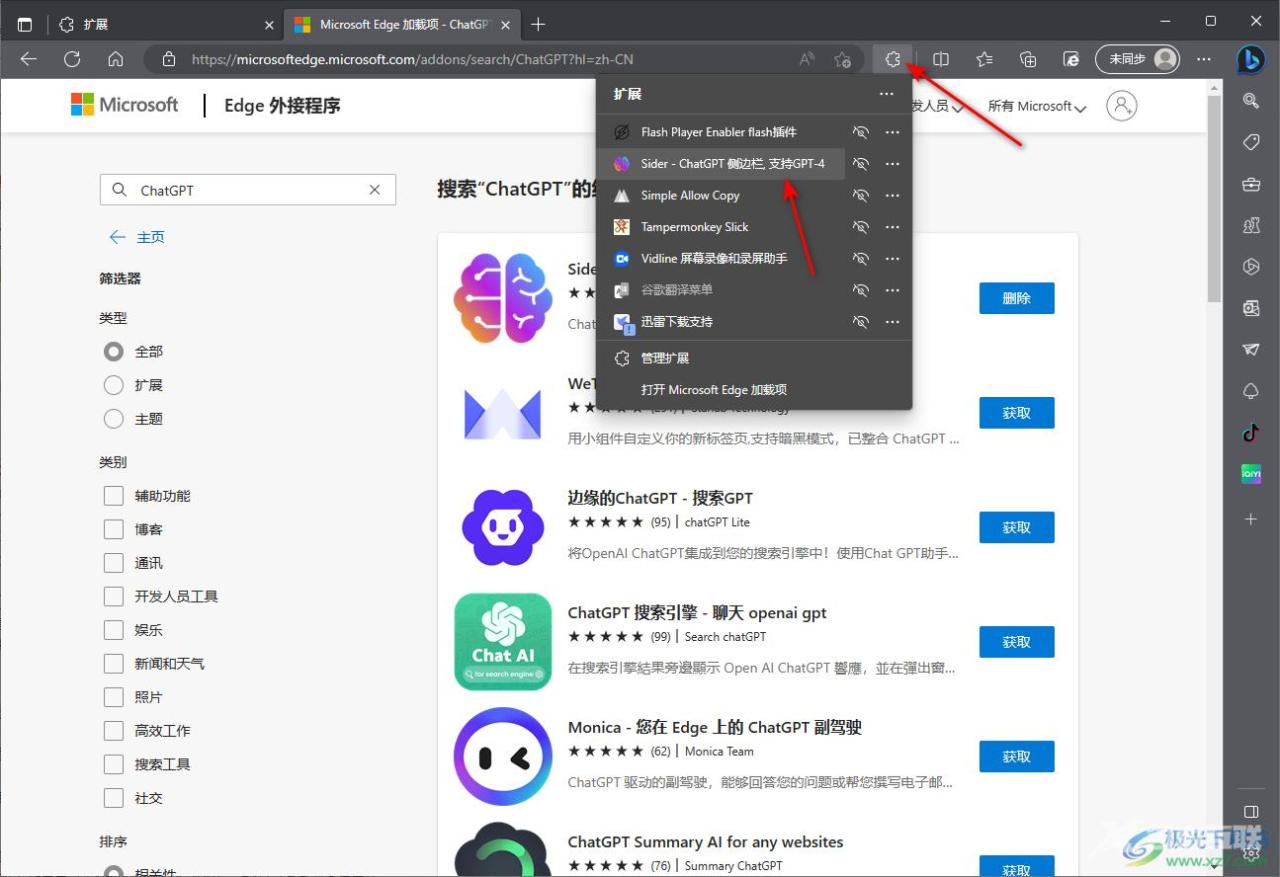
Task: Click the account profile icon on page
Action: pos(1122,105)
